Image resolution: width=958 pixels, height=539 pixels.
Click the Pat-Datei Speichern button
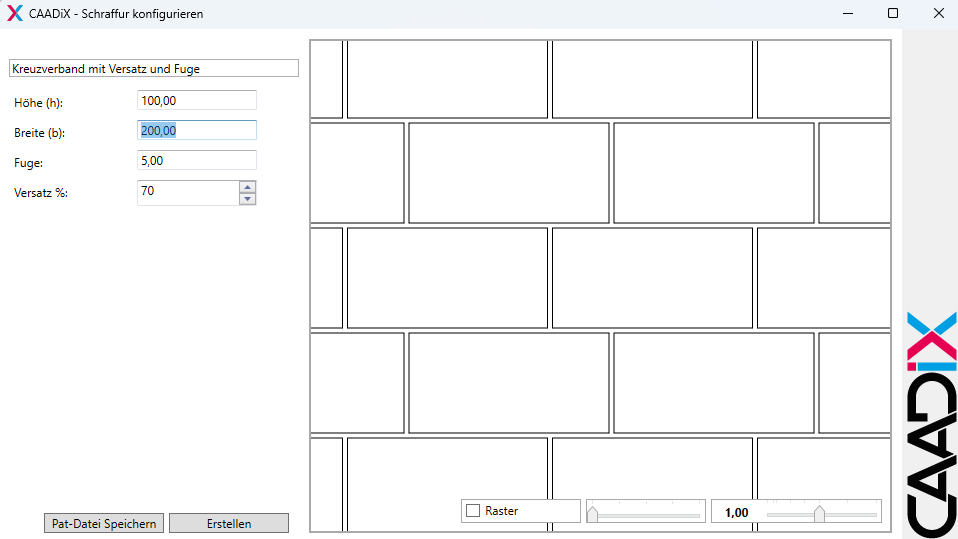click(104, 523)
